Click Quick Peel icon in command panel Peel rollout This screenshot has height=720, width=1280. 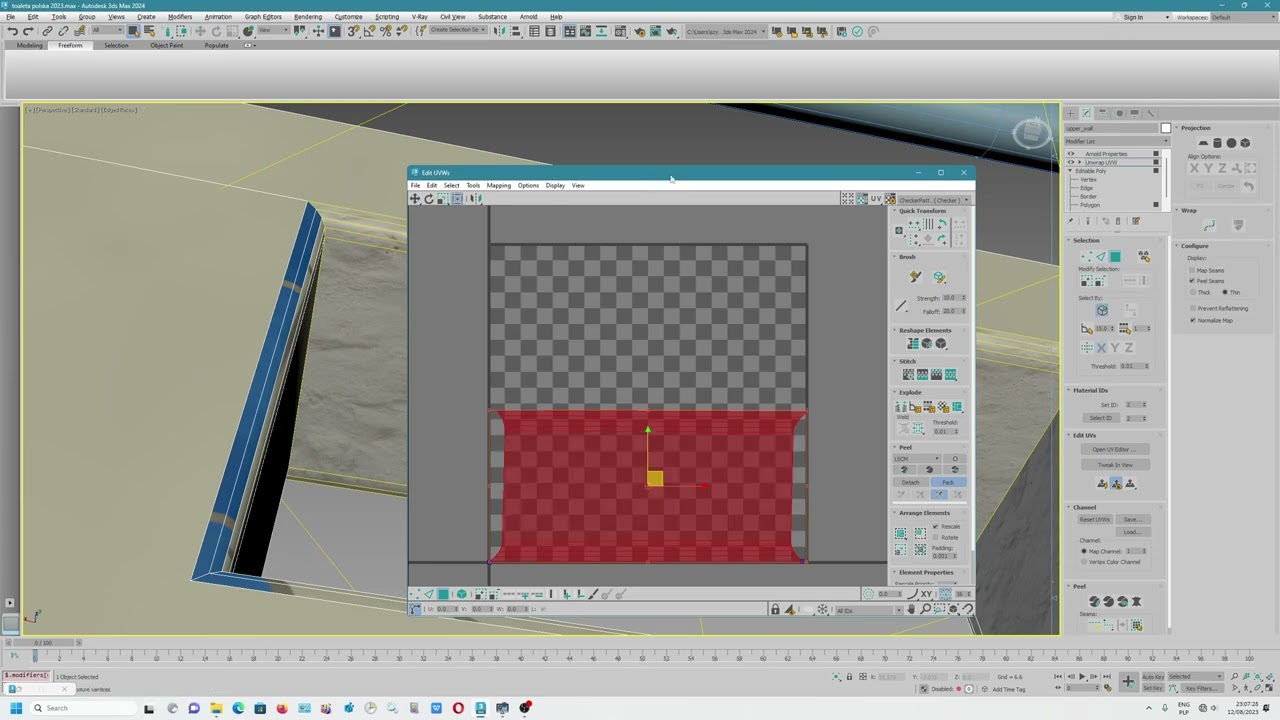pyautogui.click(x=1094, y=602)
